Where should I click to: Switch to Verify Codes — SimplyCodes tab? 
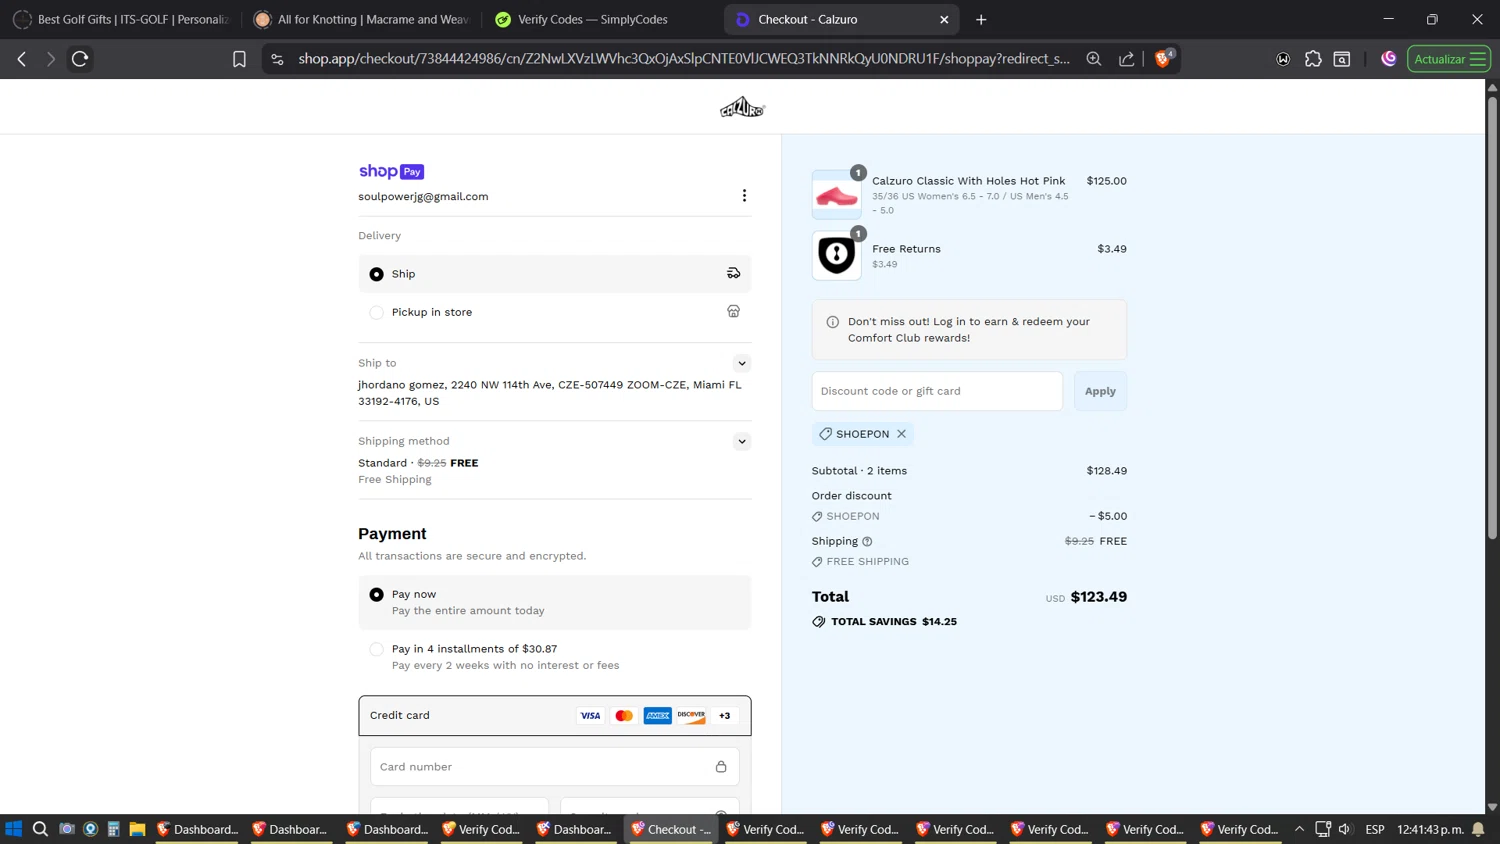602,19
